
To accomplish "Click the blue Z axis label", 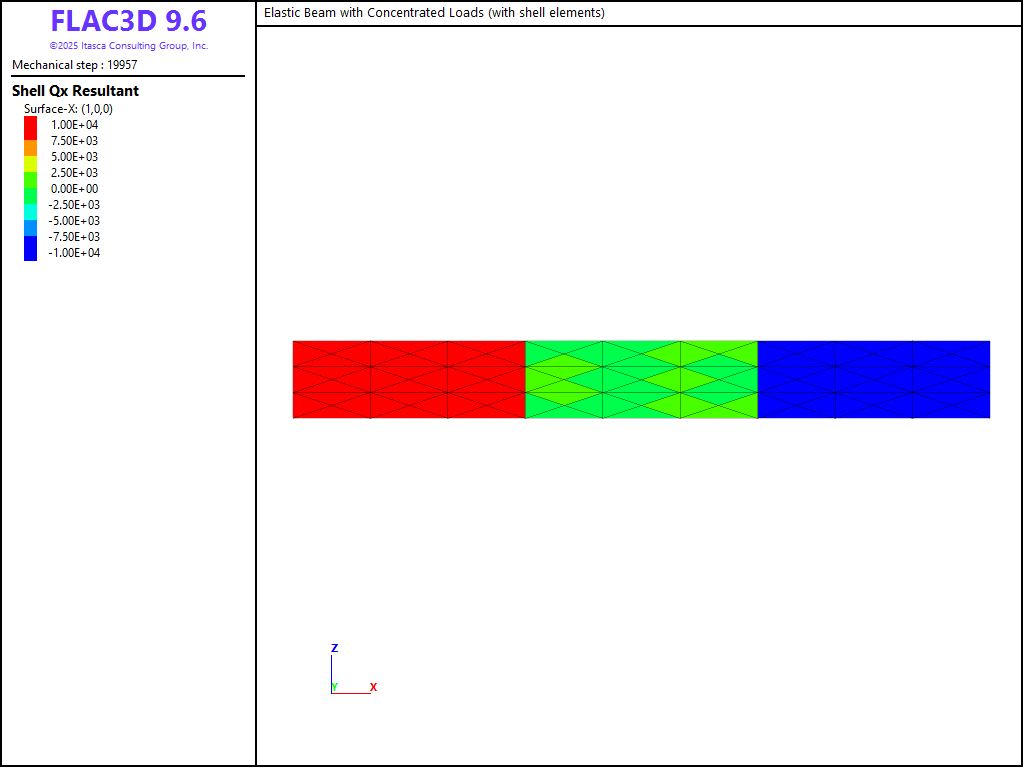I will (x=334, y=649).
